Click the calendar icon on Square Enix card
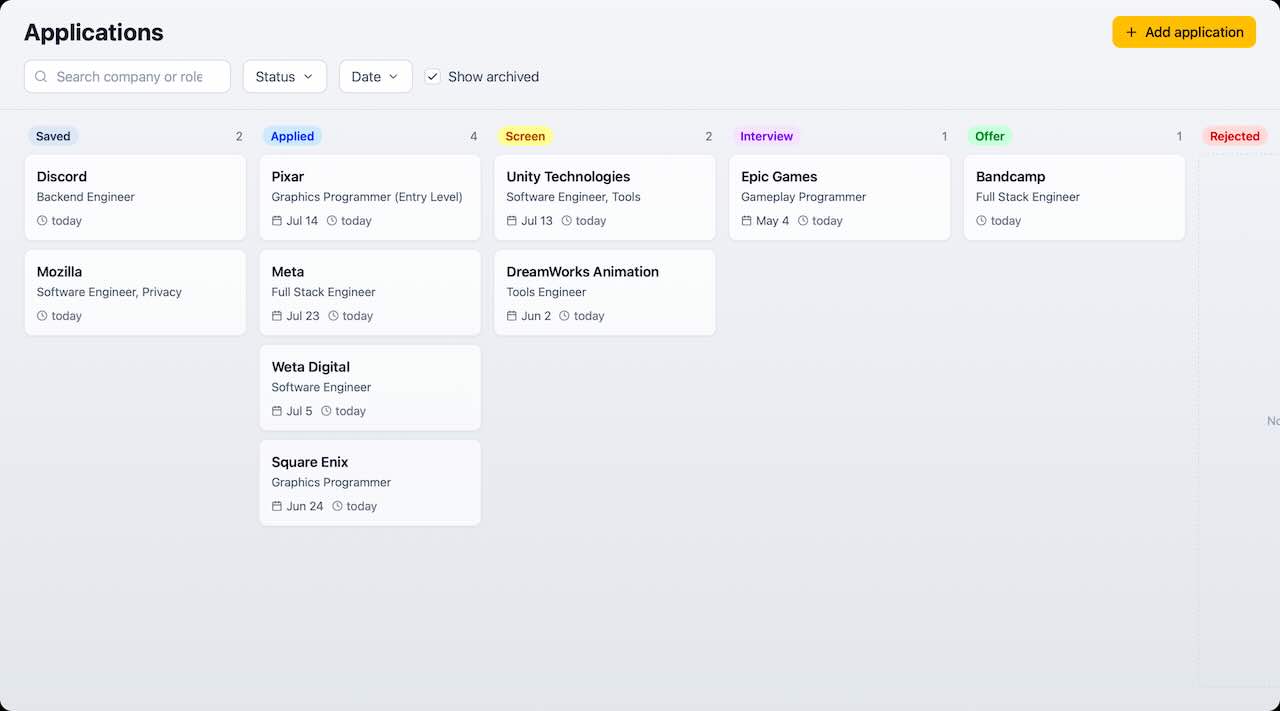This screenshot has width=1280, height=711. [277, 506]
